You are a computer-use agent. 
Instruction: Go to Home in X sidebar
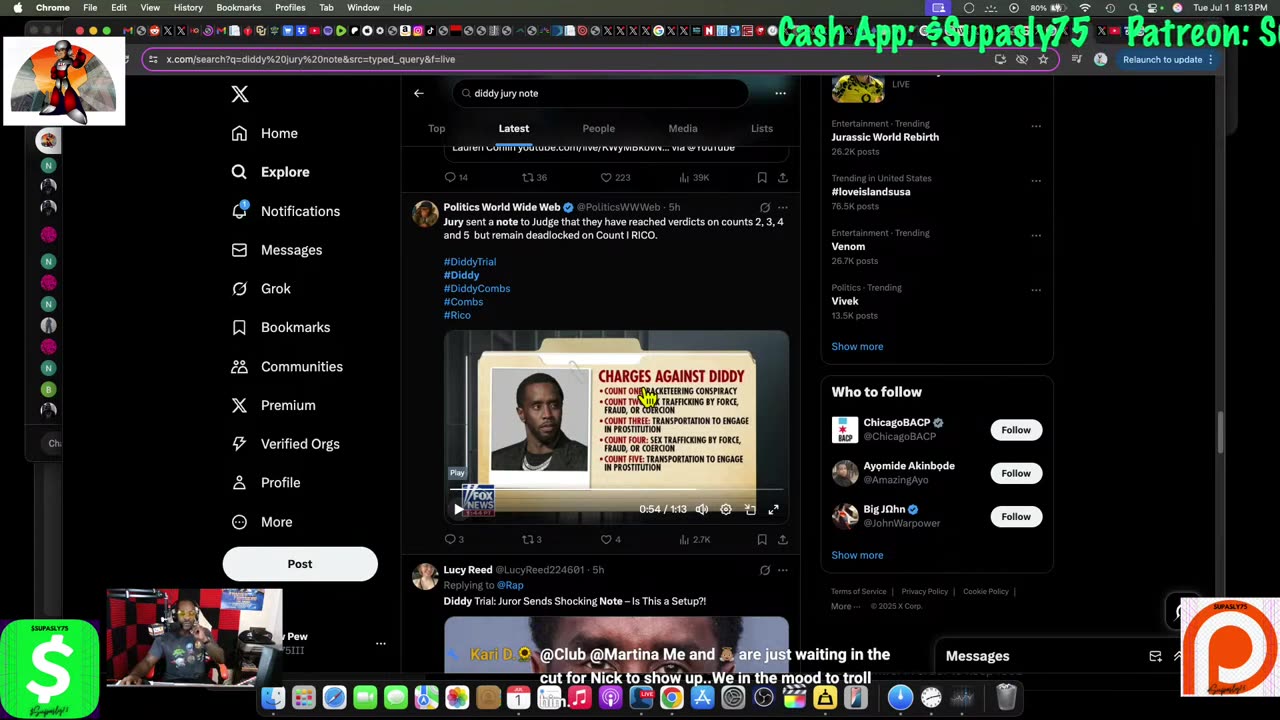tap(266, 133)
